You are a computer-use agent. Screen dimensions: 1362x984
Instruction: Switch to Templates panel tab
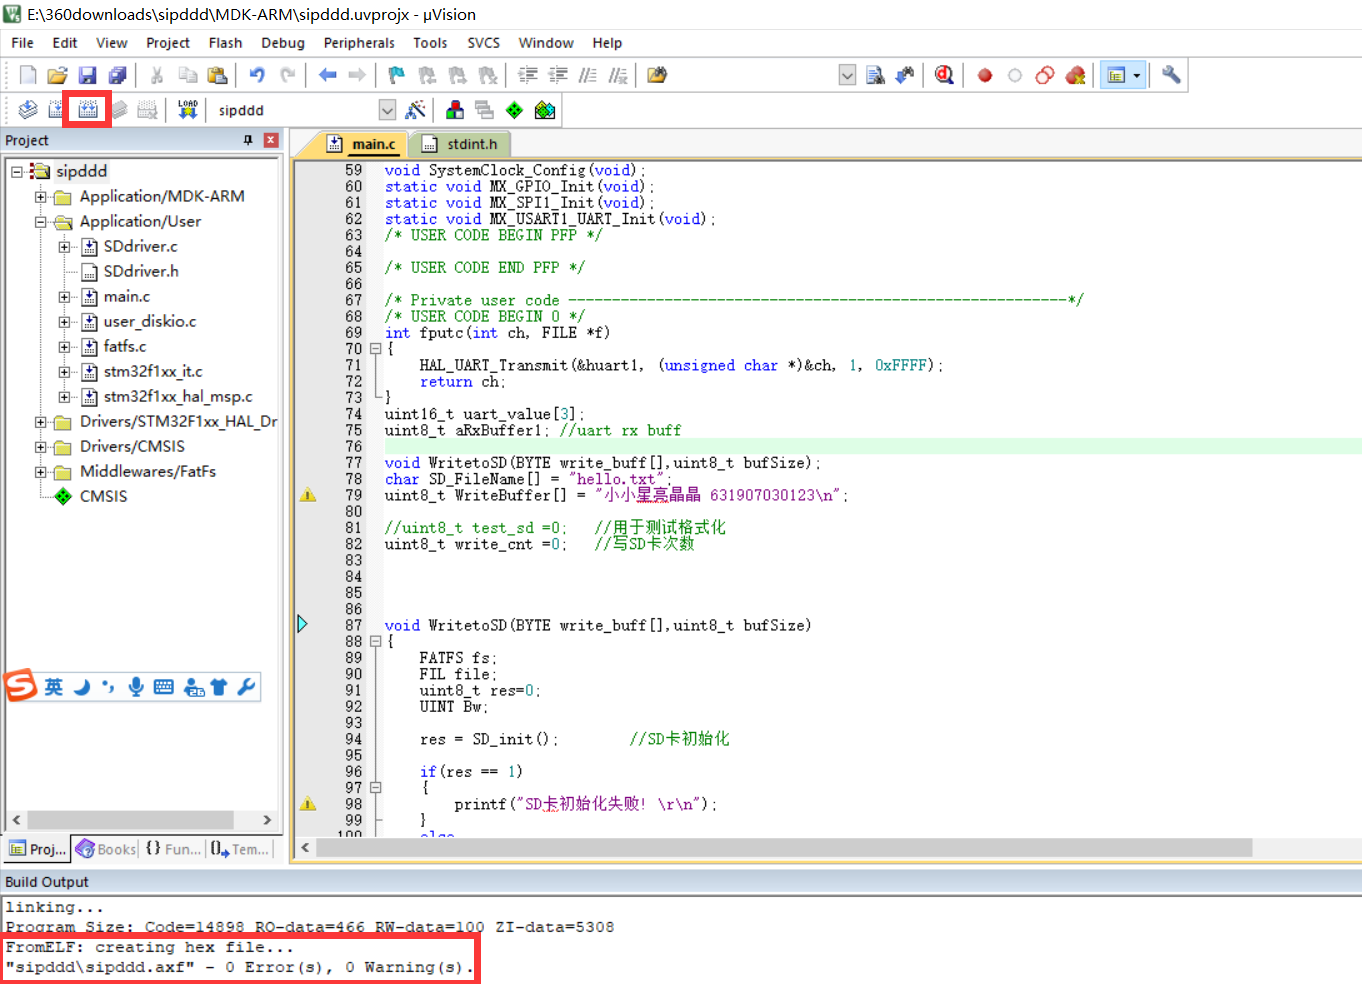click(x=240, y=849)
